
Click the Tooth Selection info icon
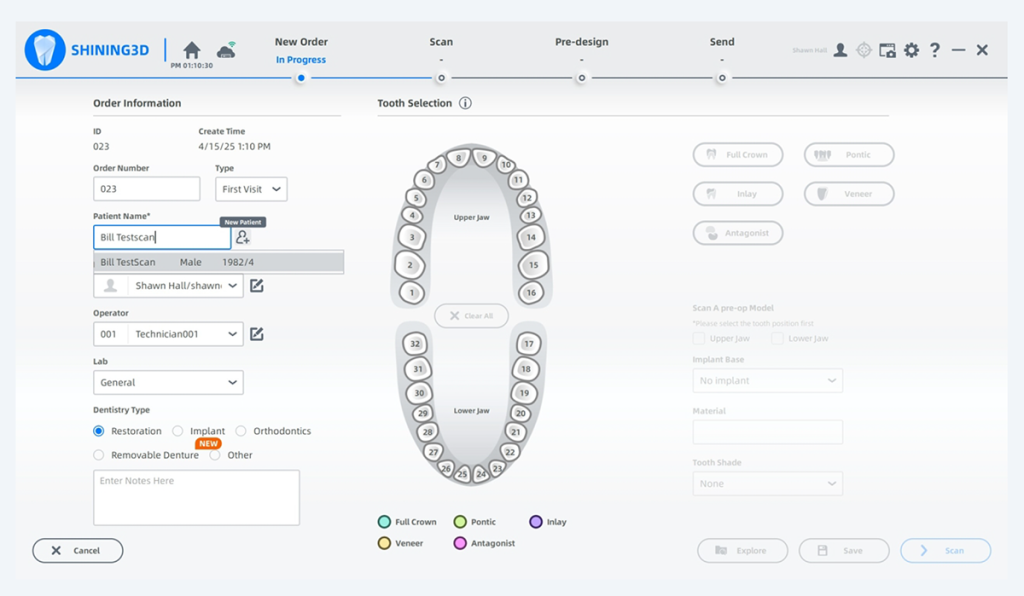click(465, 103)
